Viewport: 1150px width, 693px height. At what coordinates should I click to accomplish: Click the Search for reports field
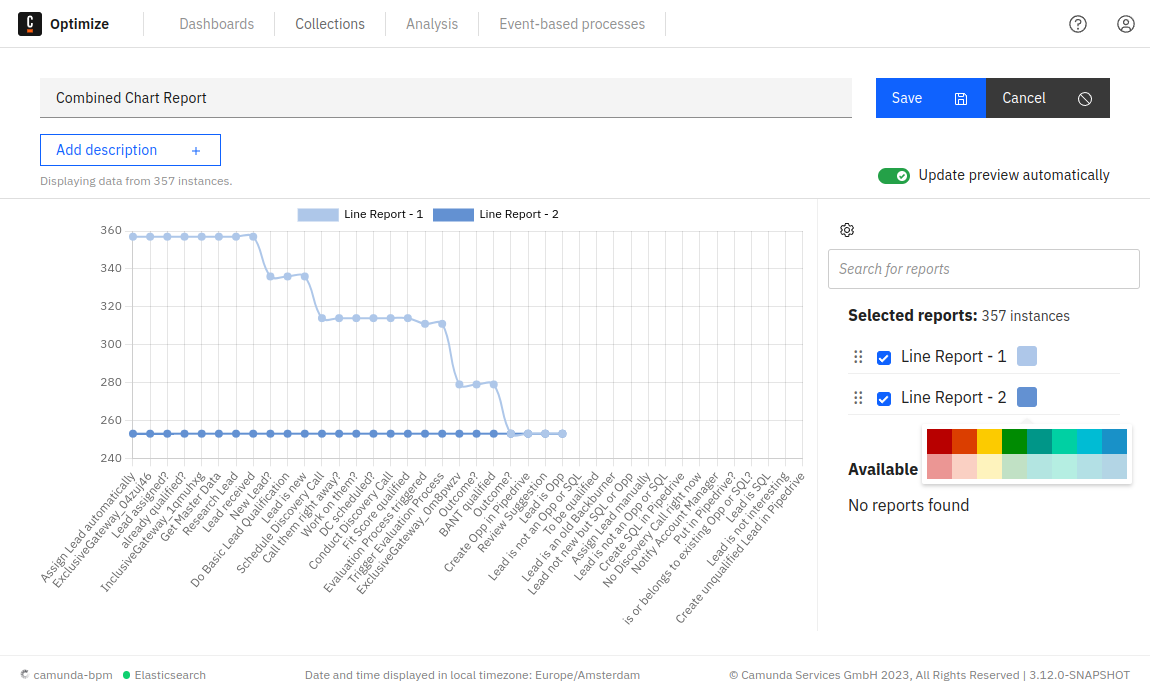tap(983, 268)
